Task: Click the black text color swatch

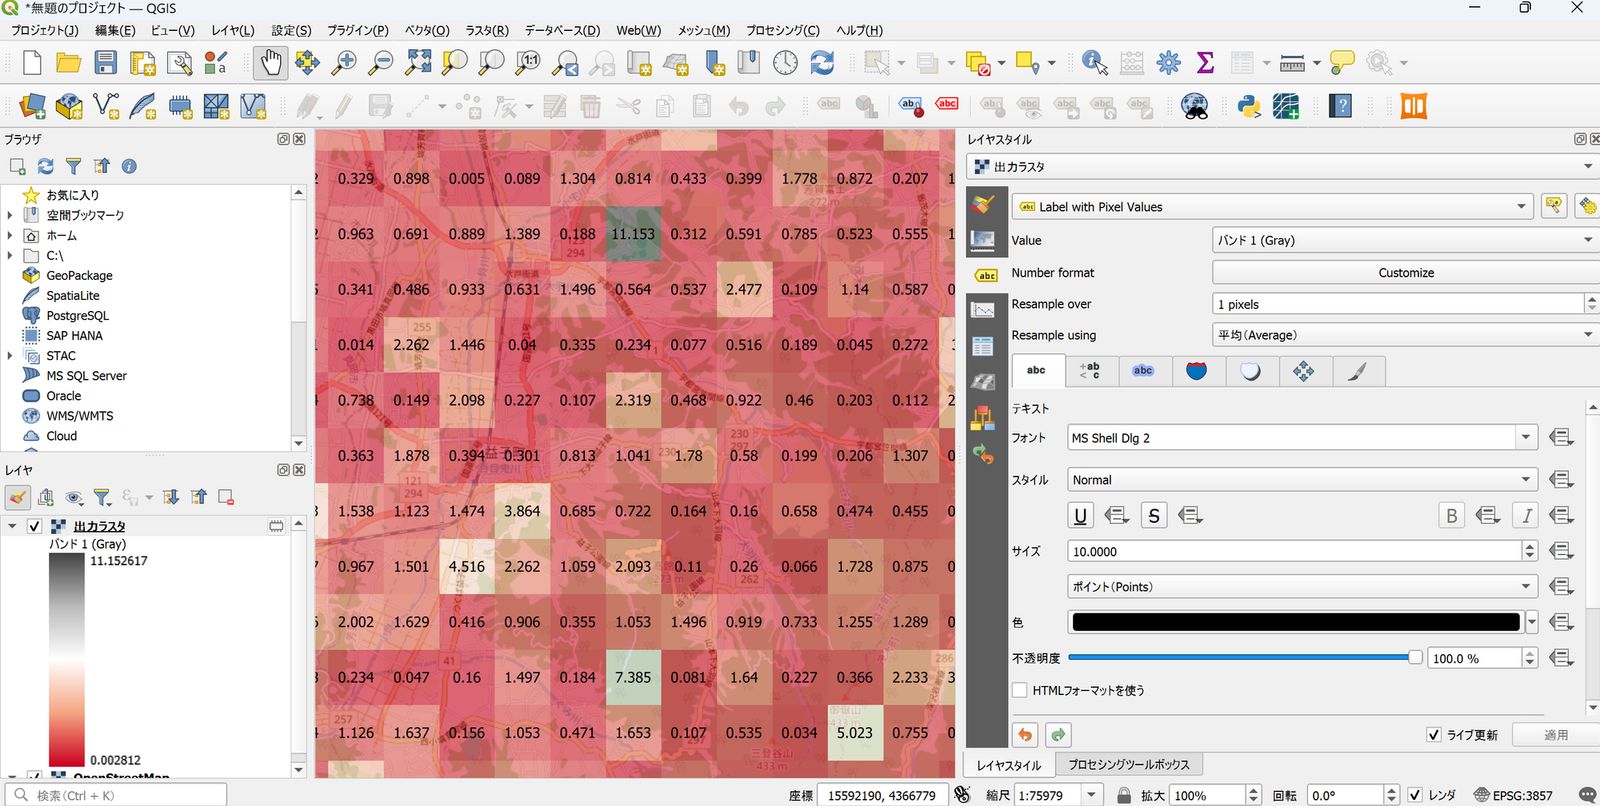Action: (x=1296, y=622)
